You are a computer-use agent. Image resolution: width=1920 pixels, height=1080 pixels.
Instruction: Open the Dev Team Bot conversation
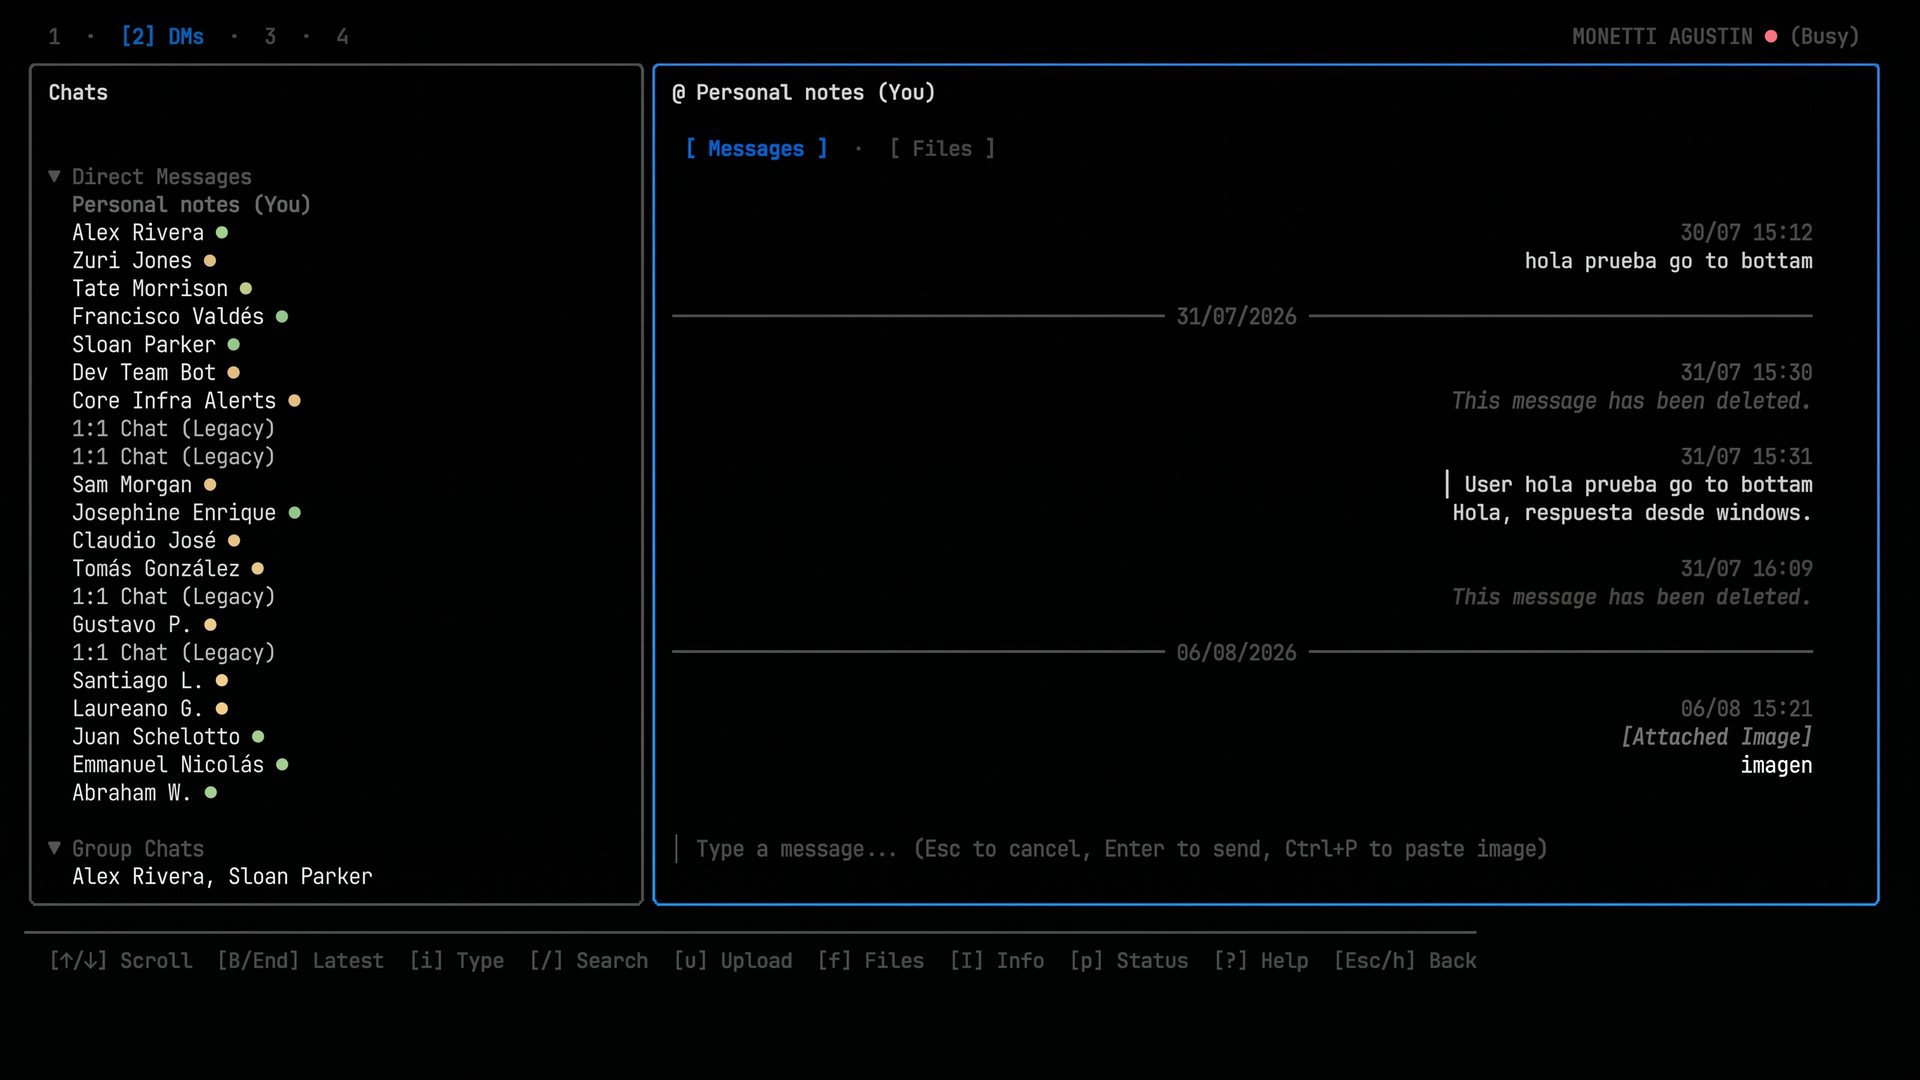(144, 372)
